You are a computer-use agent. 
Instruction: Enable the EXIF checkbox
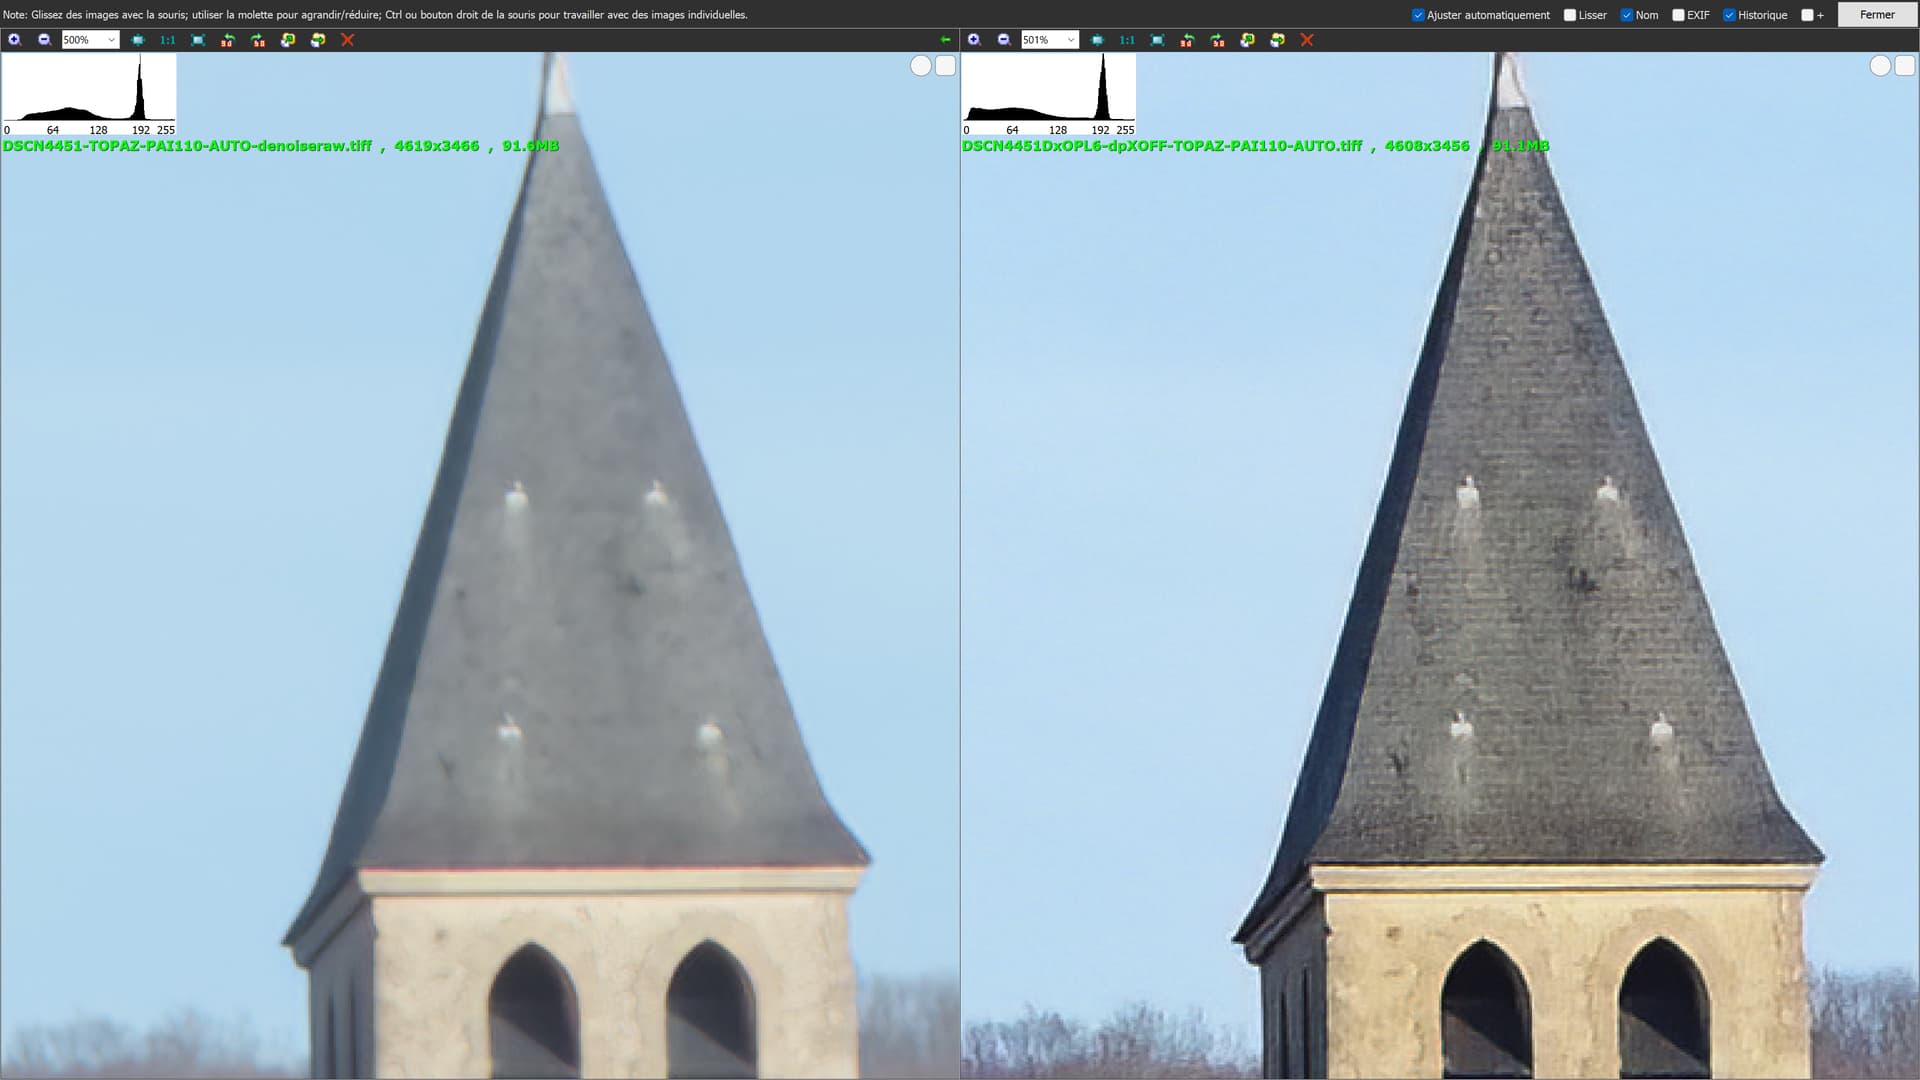click(x=1678, y=15)
